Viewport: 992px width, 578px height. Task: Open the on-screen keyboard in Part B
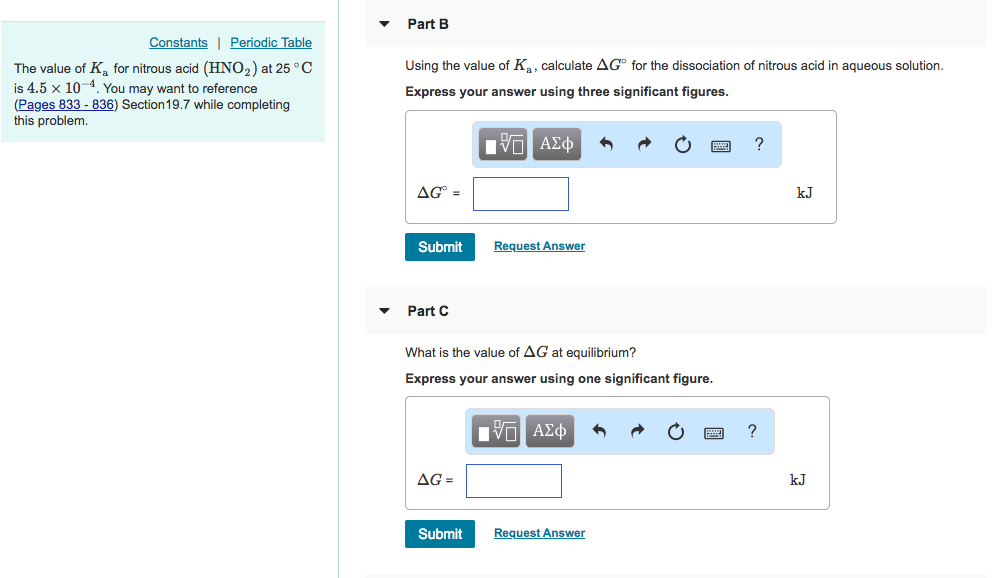(x=722, y=144)
